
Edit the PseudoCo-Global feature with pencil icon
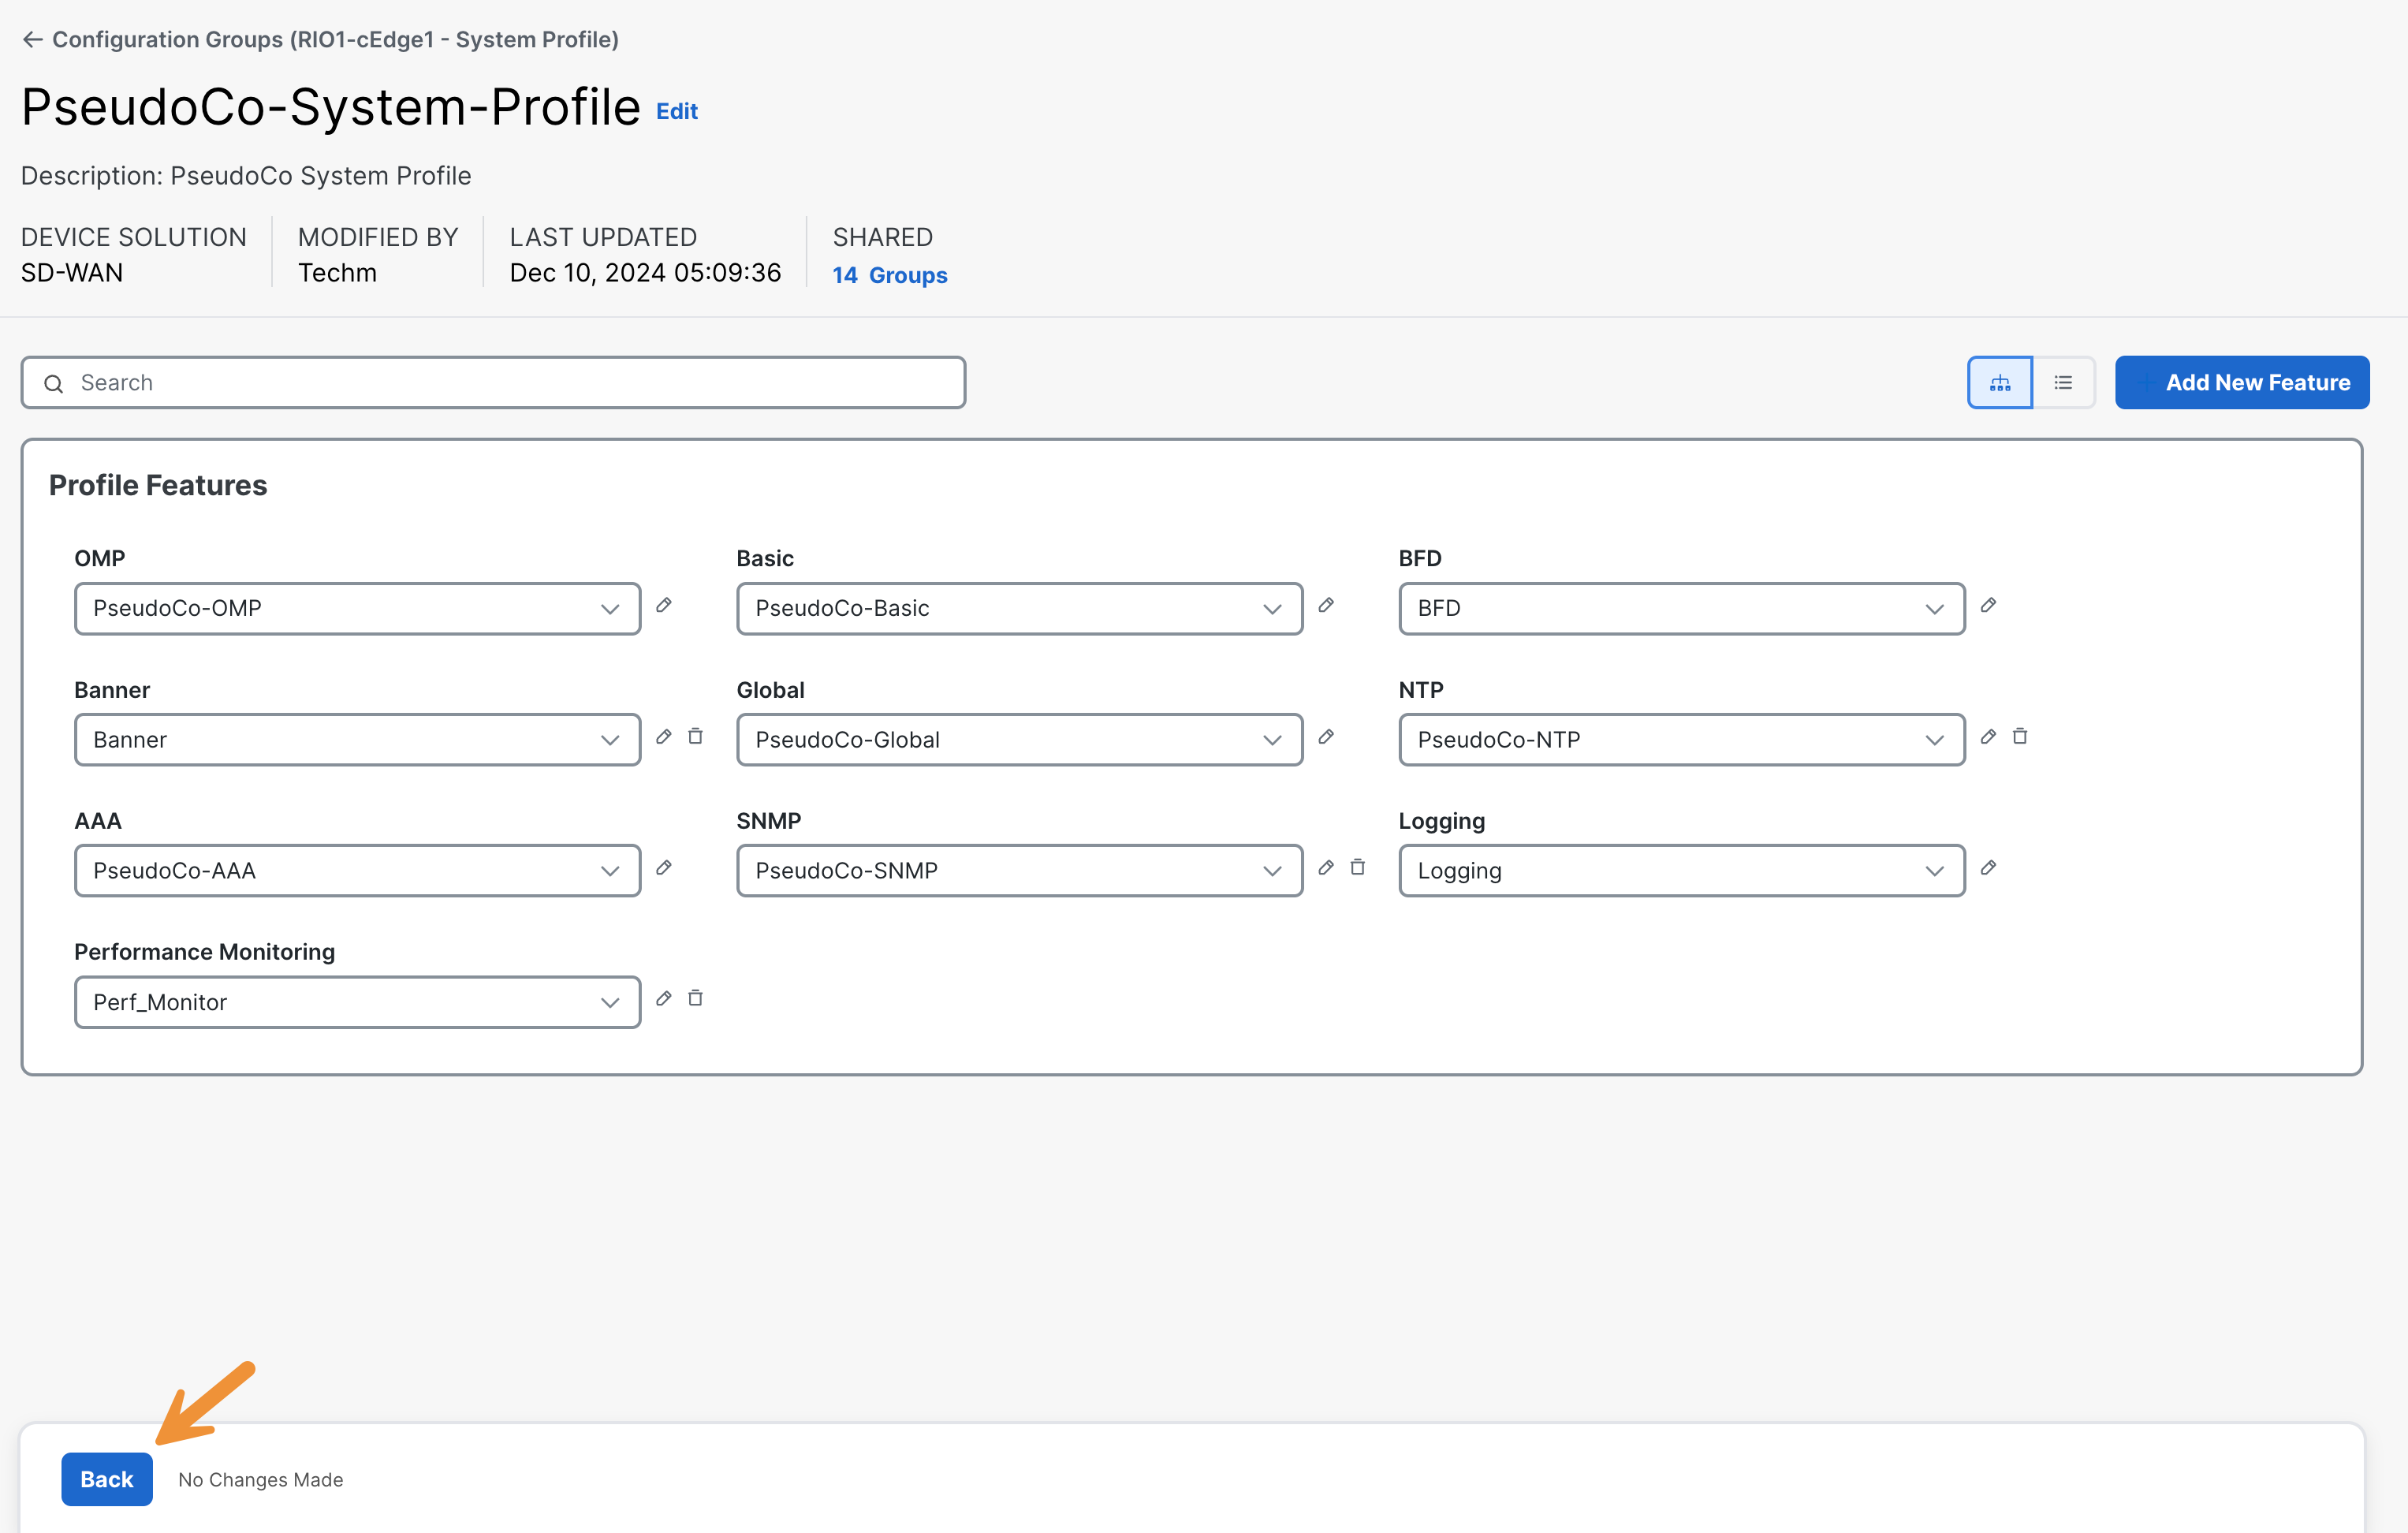coord(1326,737)
